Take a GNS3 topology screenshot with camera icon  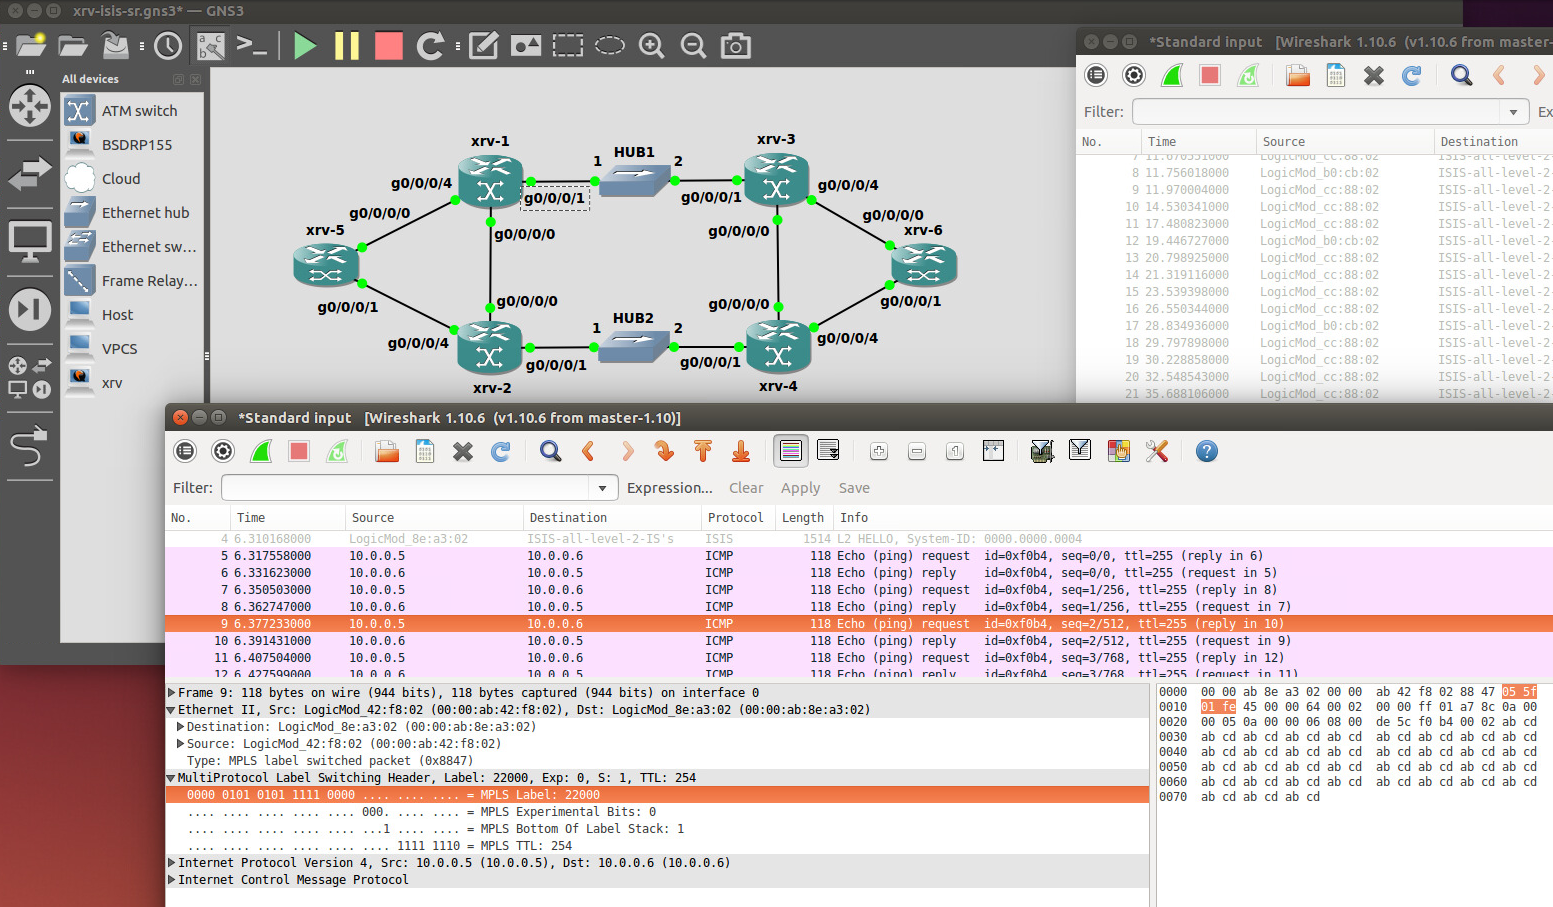[x=736, y=46]
